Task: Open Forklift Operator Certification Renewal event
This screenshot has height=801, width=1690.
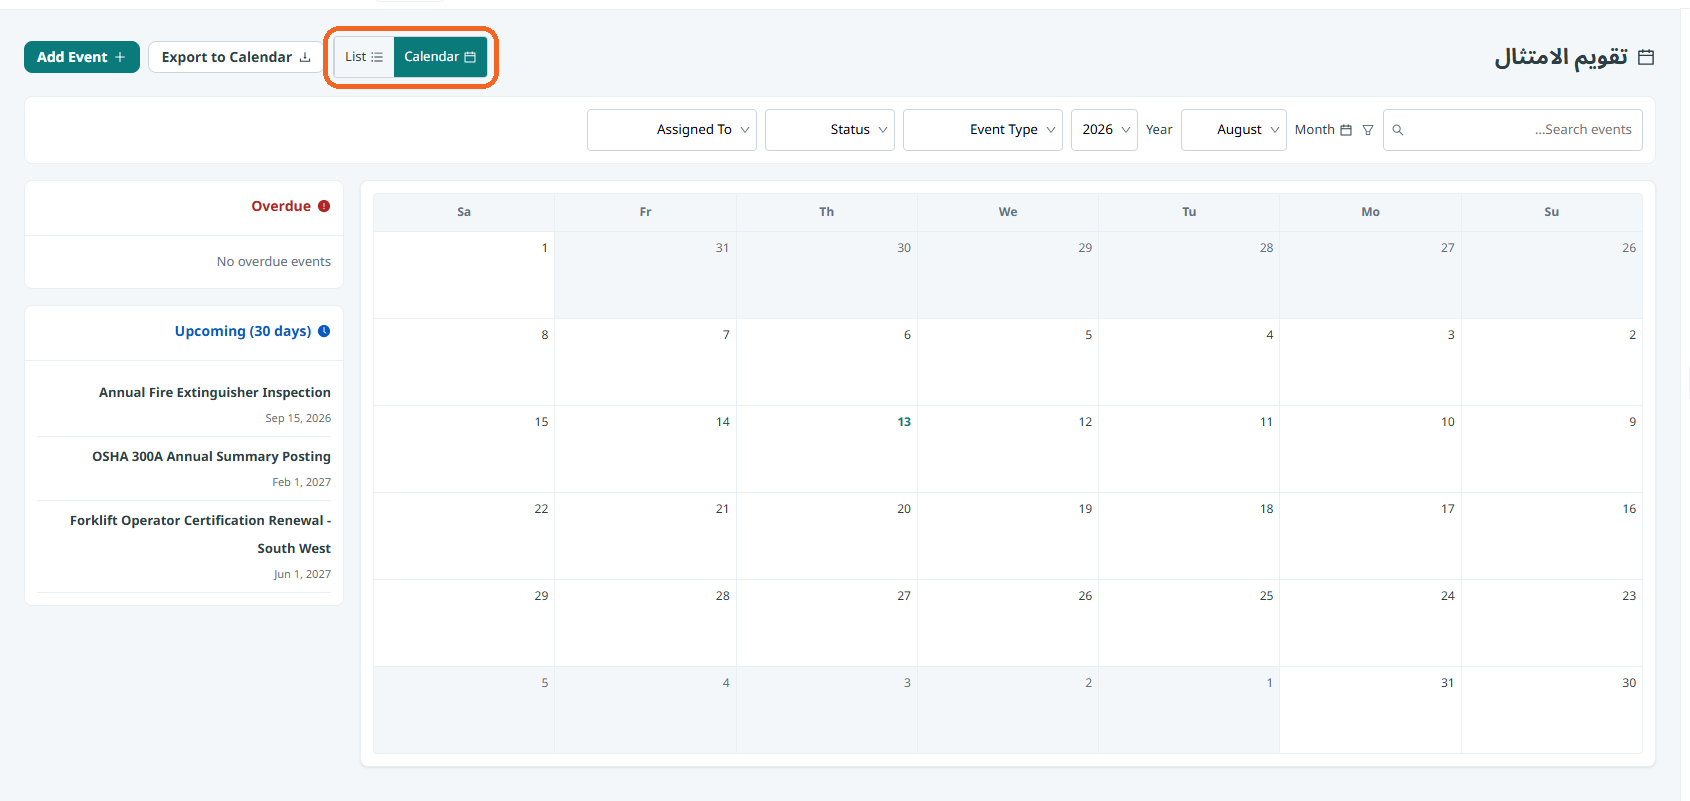Action: 200,534
